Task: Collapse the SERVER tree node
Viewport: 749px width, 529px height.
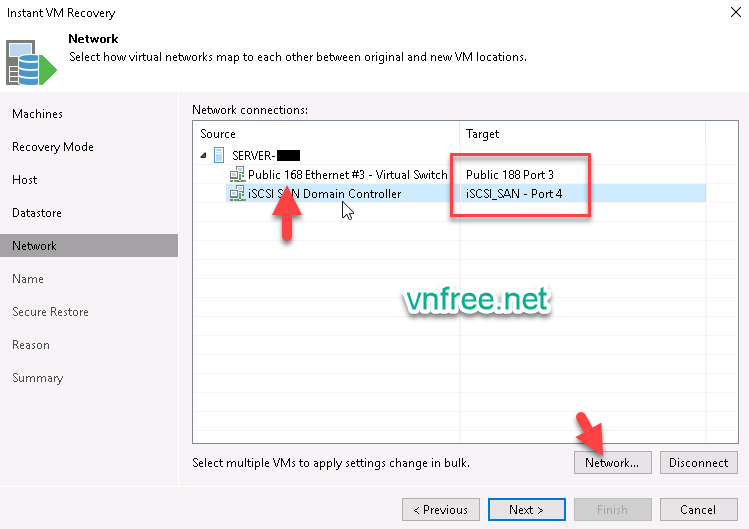Action: 204,155
